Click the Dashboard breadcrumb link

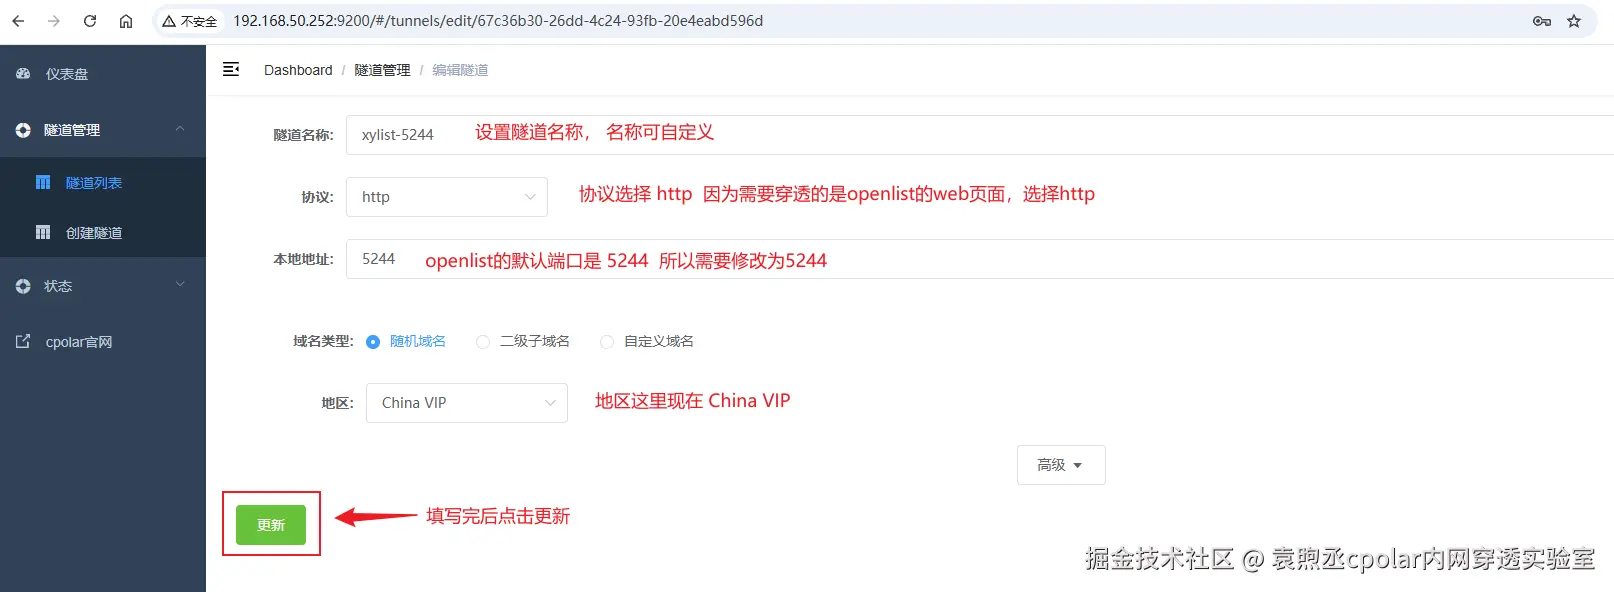point(298,70)
